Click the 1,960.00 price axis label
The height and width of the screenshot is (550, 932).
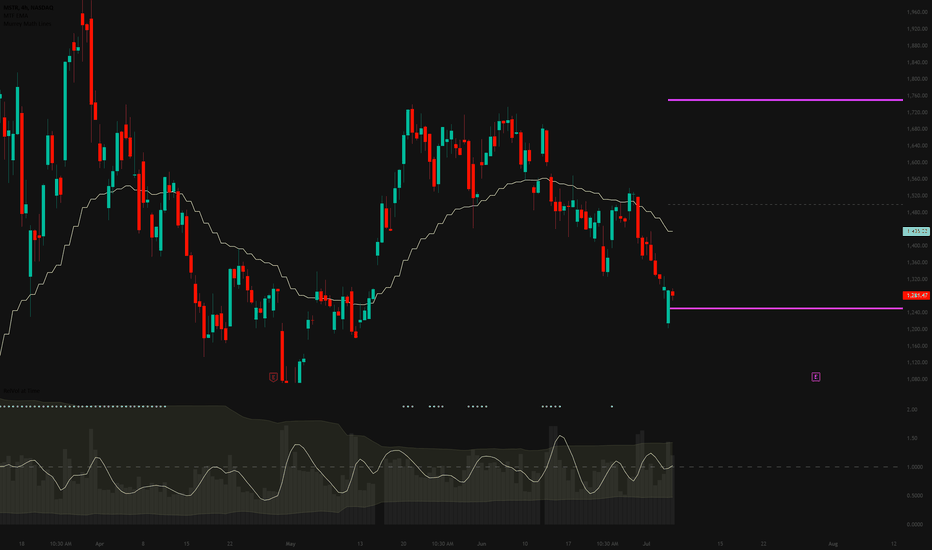click(x=917, y=12)
